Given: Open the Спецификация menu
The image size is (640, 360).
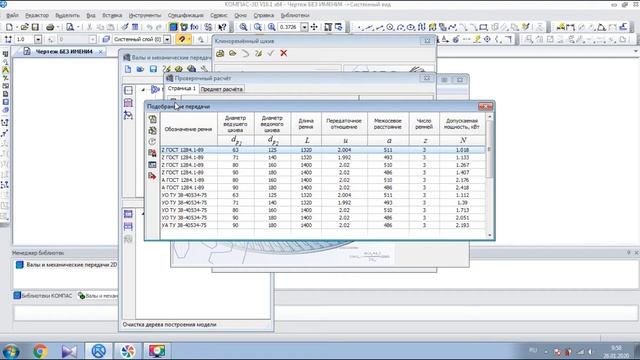Looking at the screenshot, I should (x=186, y=15).
